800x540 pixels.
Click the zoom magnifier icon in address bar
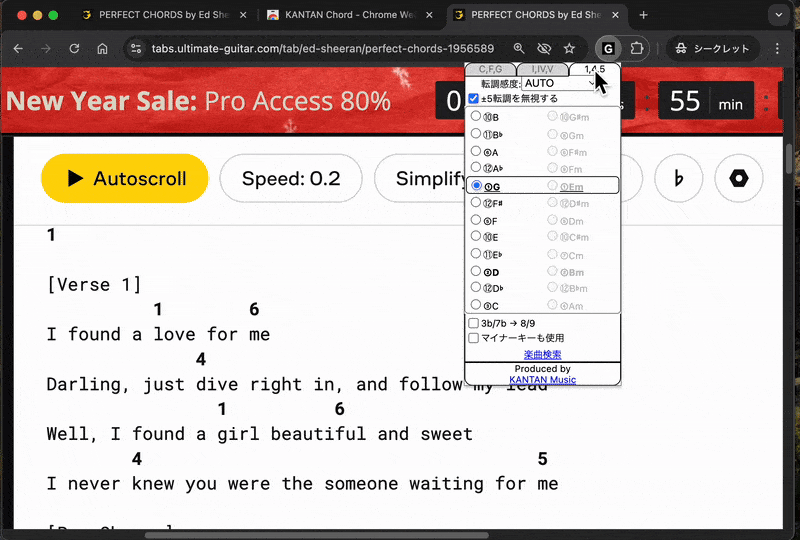pyautogui.click(x=519, y=49)
